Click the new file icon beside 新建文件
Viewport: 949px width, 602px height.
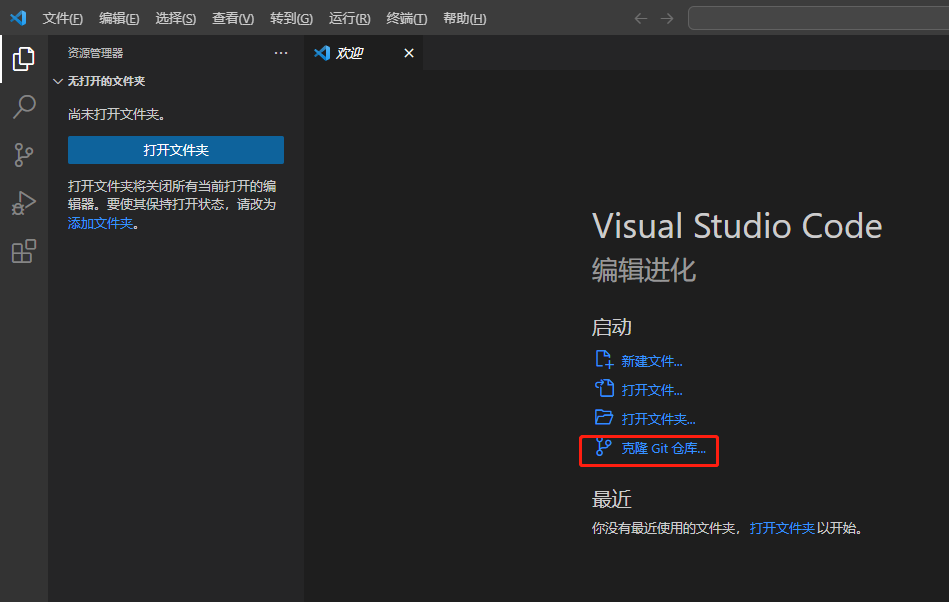[x=603, y=359]
